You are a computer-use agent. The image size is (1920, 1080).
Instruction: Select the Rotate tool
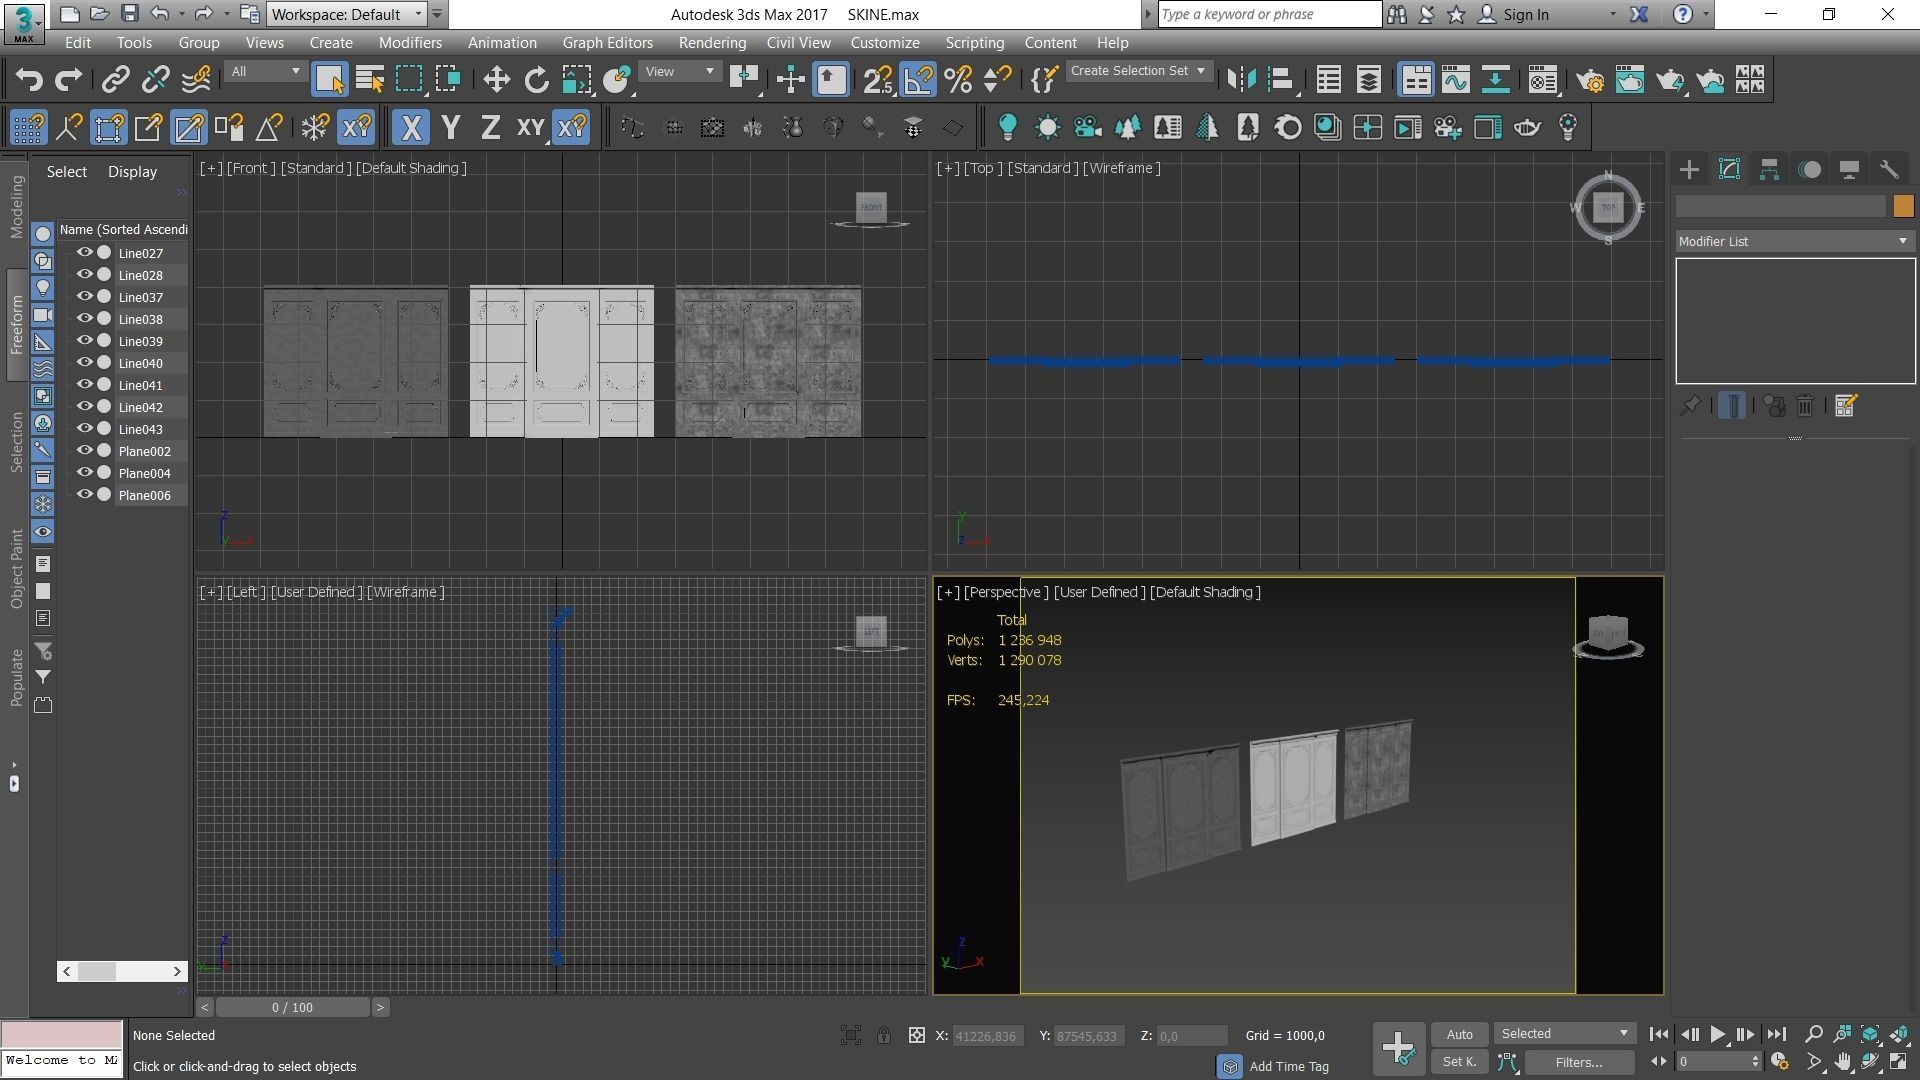point(536,80)
